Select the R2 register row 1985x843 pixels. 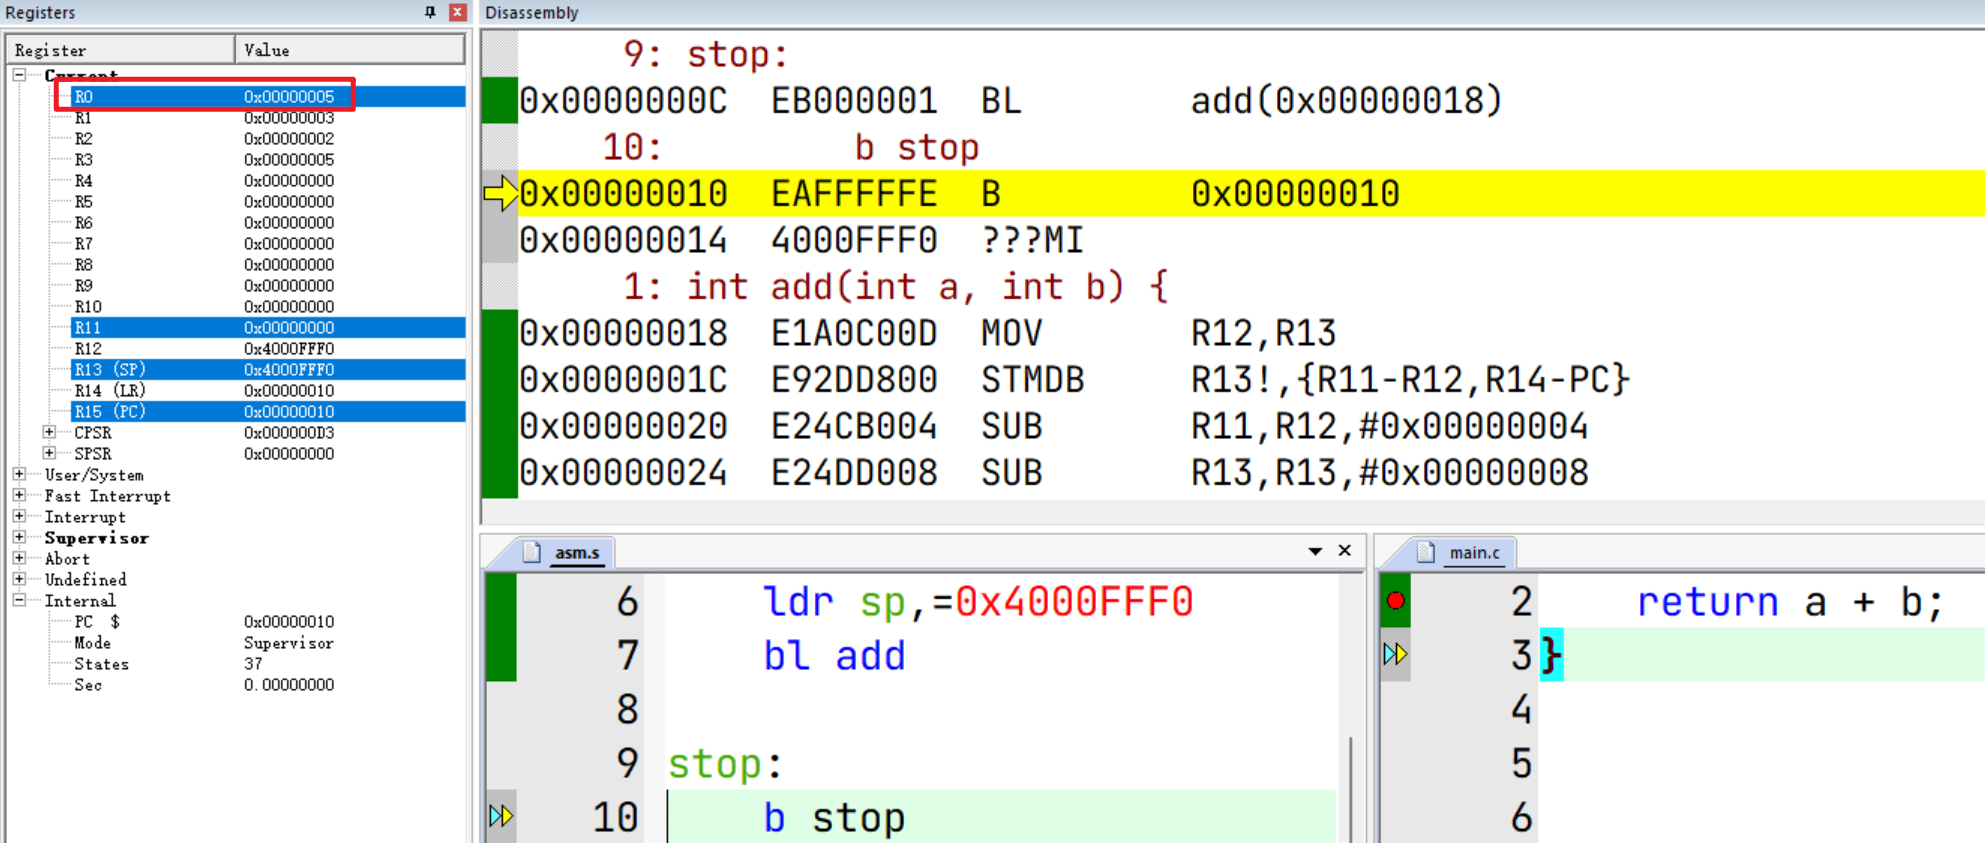(x=268, y=138)
